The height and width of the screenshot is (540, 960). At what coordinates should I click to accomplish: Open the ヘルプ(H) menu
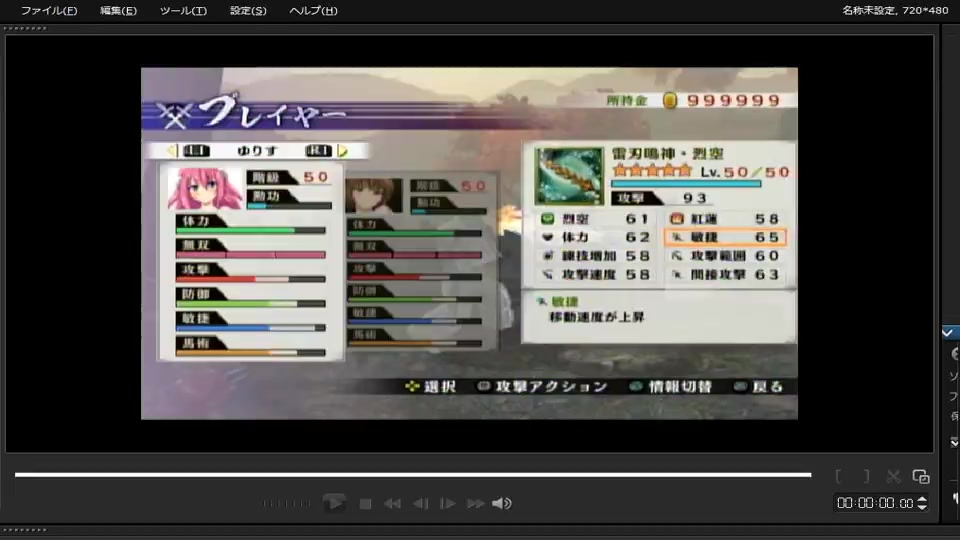click(x=313, y=10)
